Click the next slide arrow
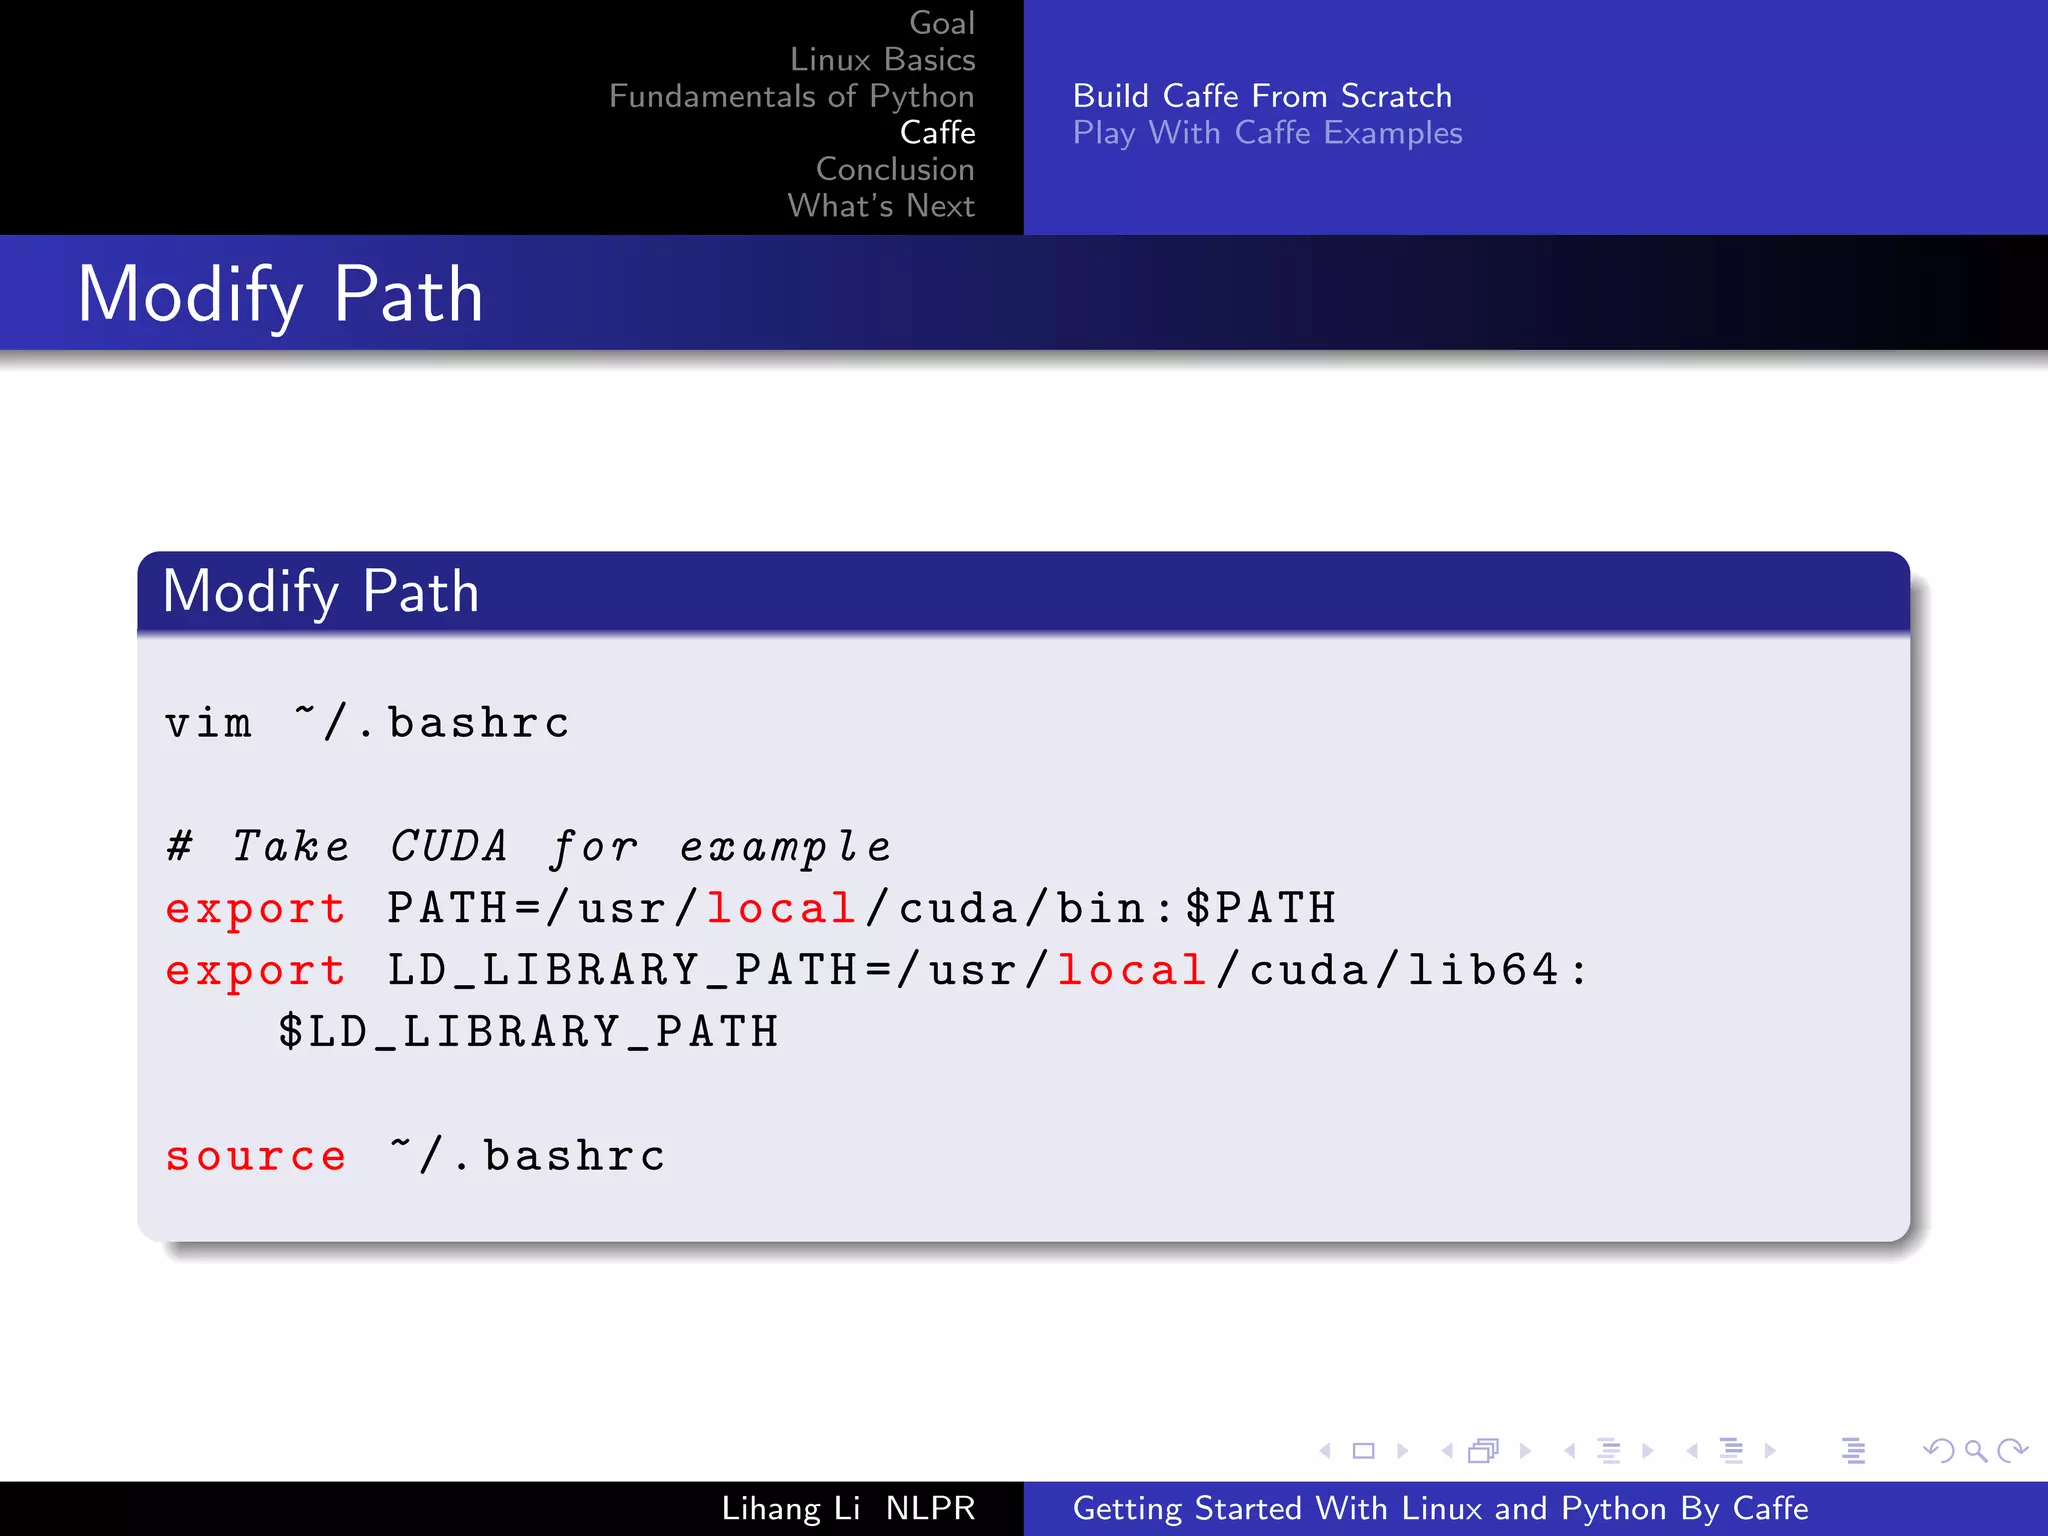Image resolution: width=2048 pixels, height=1536 pixels. click(x=1402, y=1450)
